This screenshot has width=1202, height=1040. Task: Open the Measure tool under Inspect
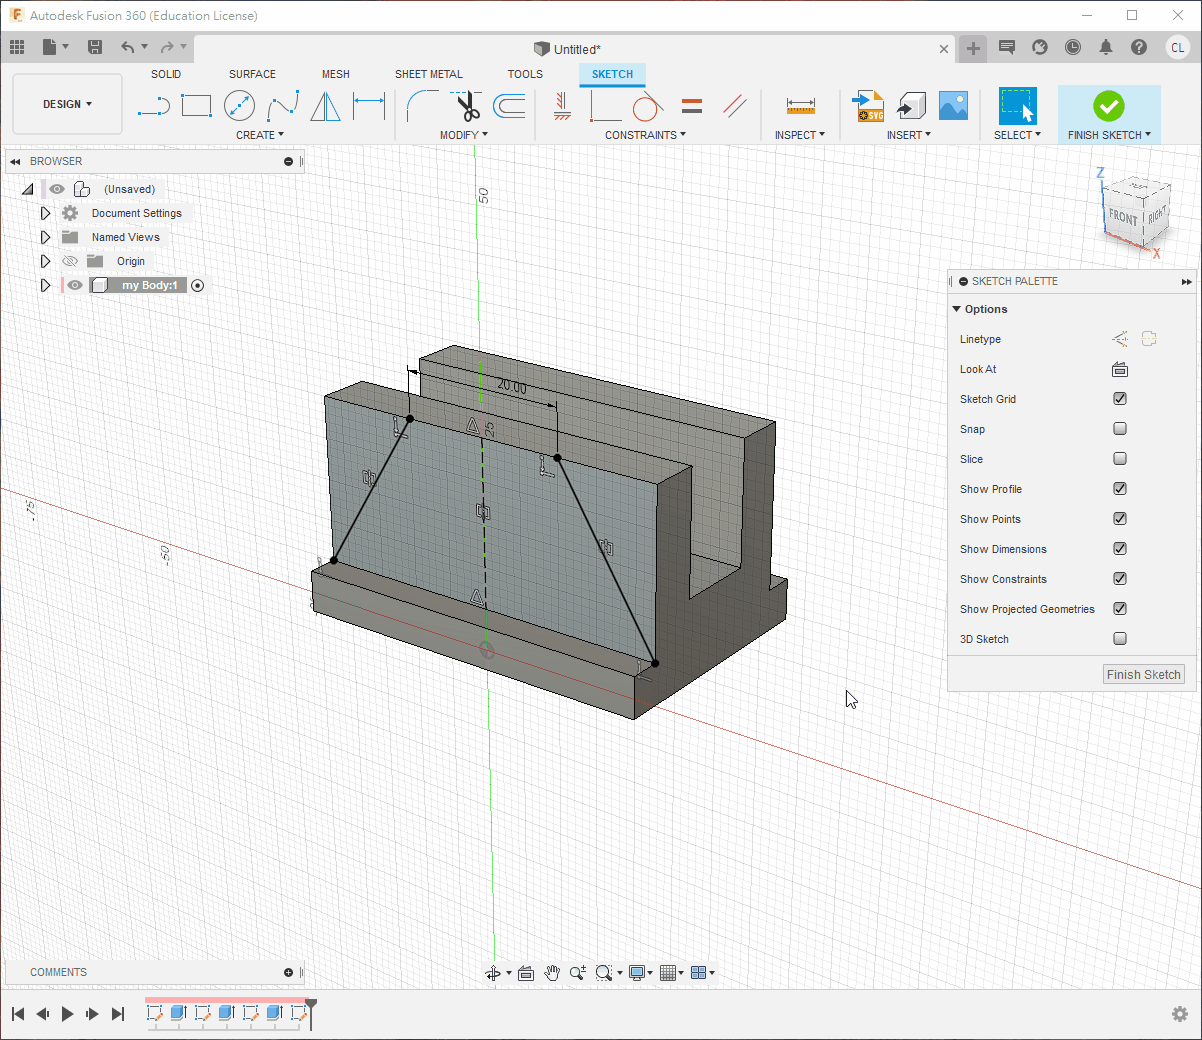click(800, 105)
